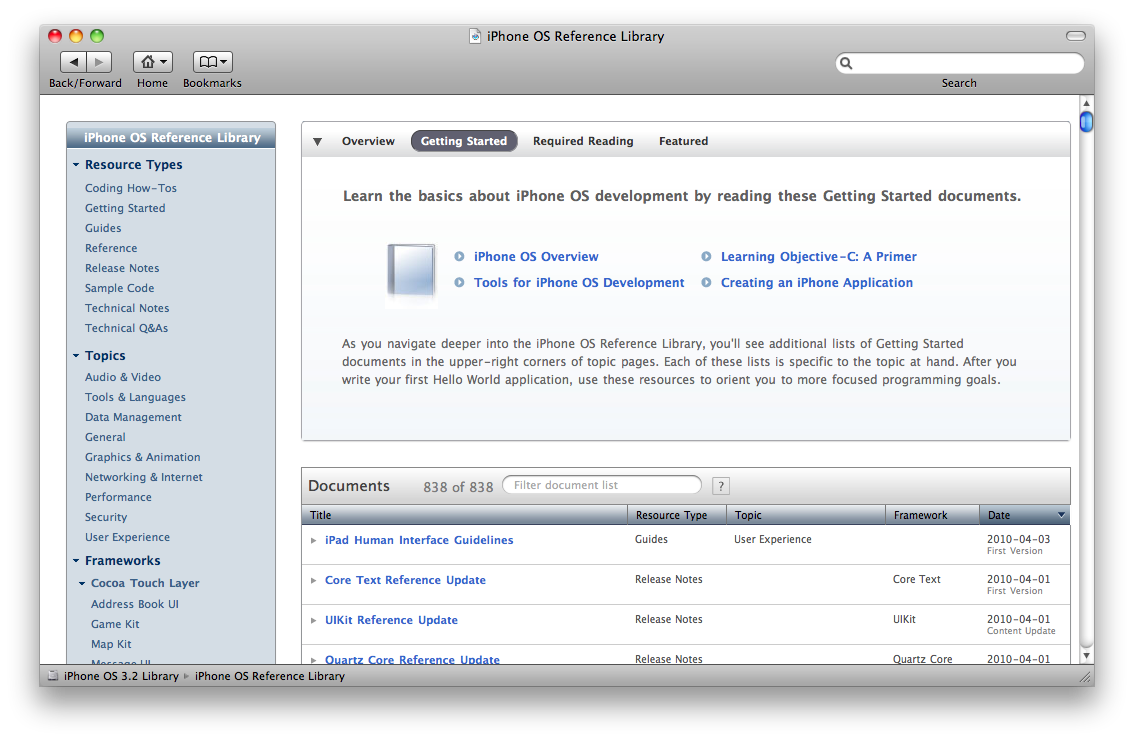Open the Bookmarks toolbar menu
This screenshot has height=741, width=1134.
(212, 62)
